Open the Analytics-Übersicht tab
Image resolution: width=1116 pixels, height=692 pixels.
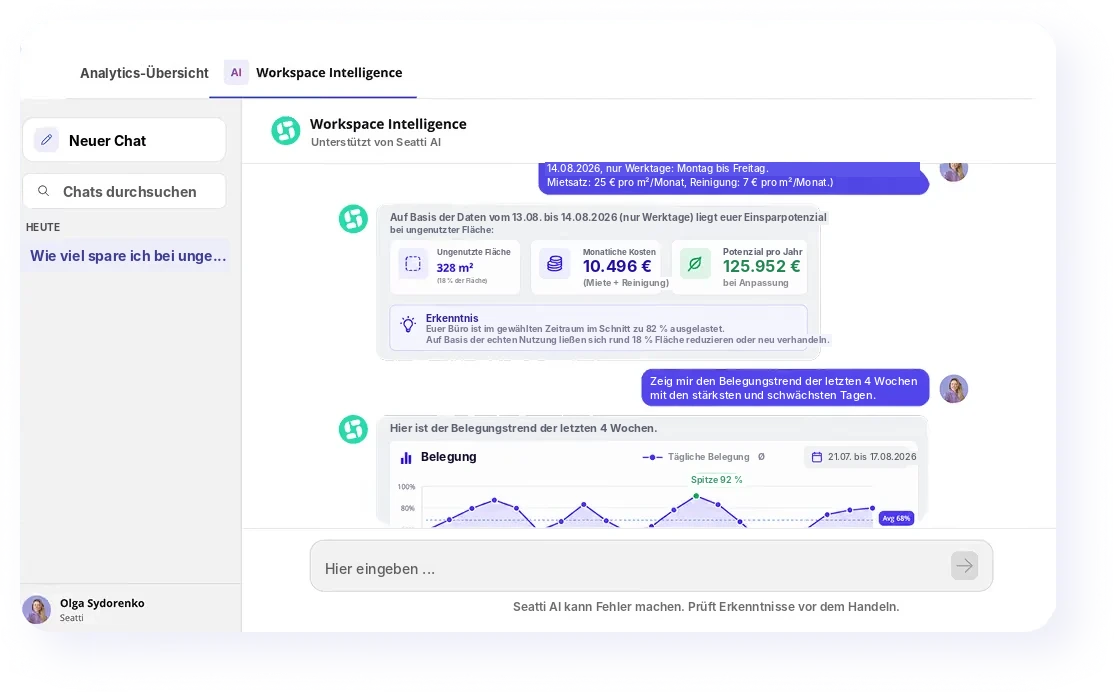144,73
